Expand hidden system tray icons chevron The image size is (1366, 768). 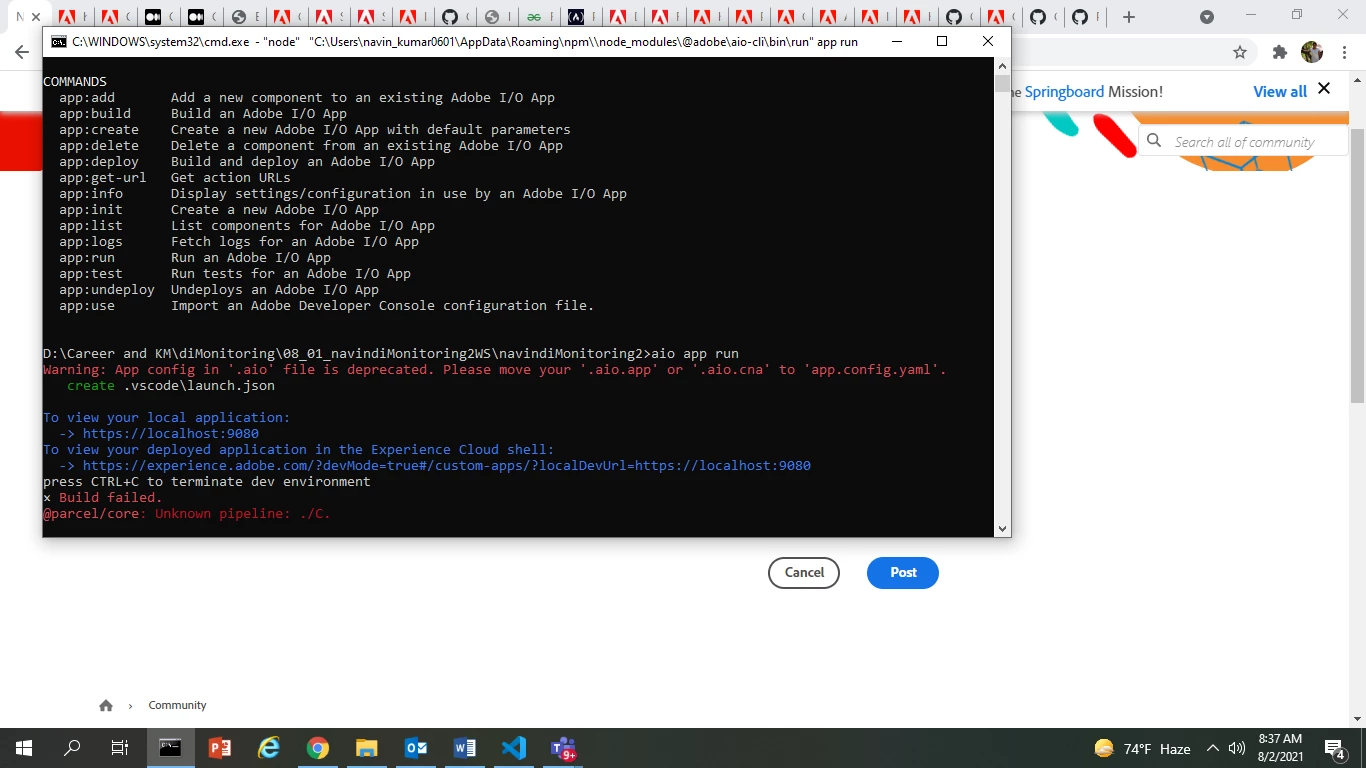(1212, 748)
